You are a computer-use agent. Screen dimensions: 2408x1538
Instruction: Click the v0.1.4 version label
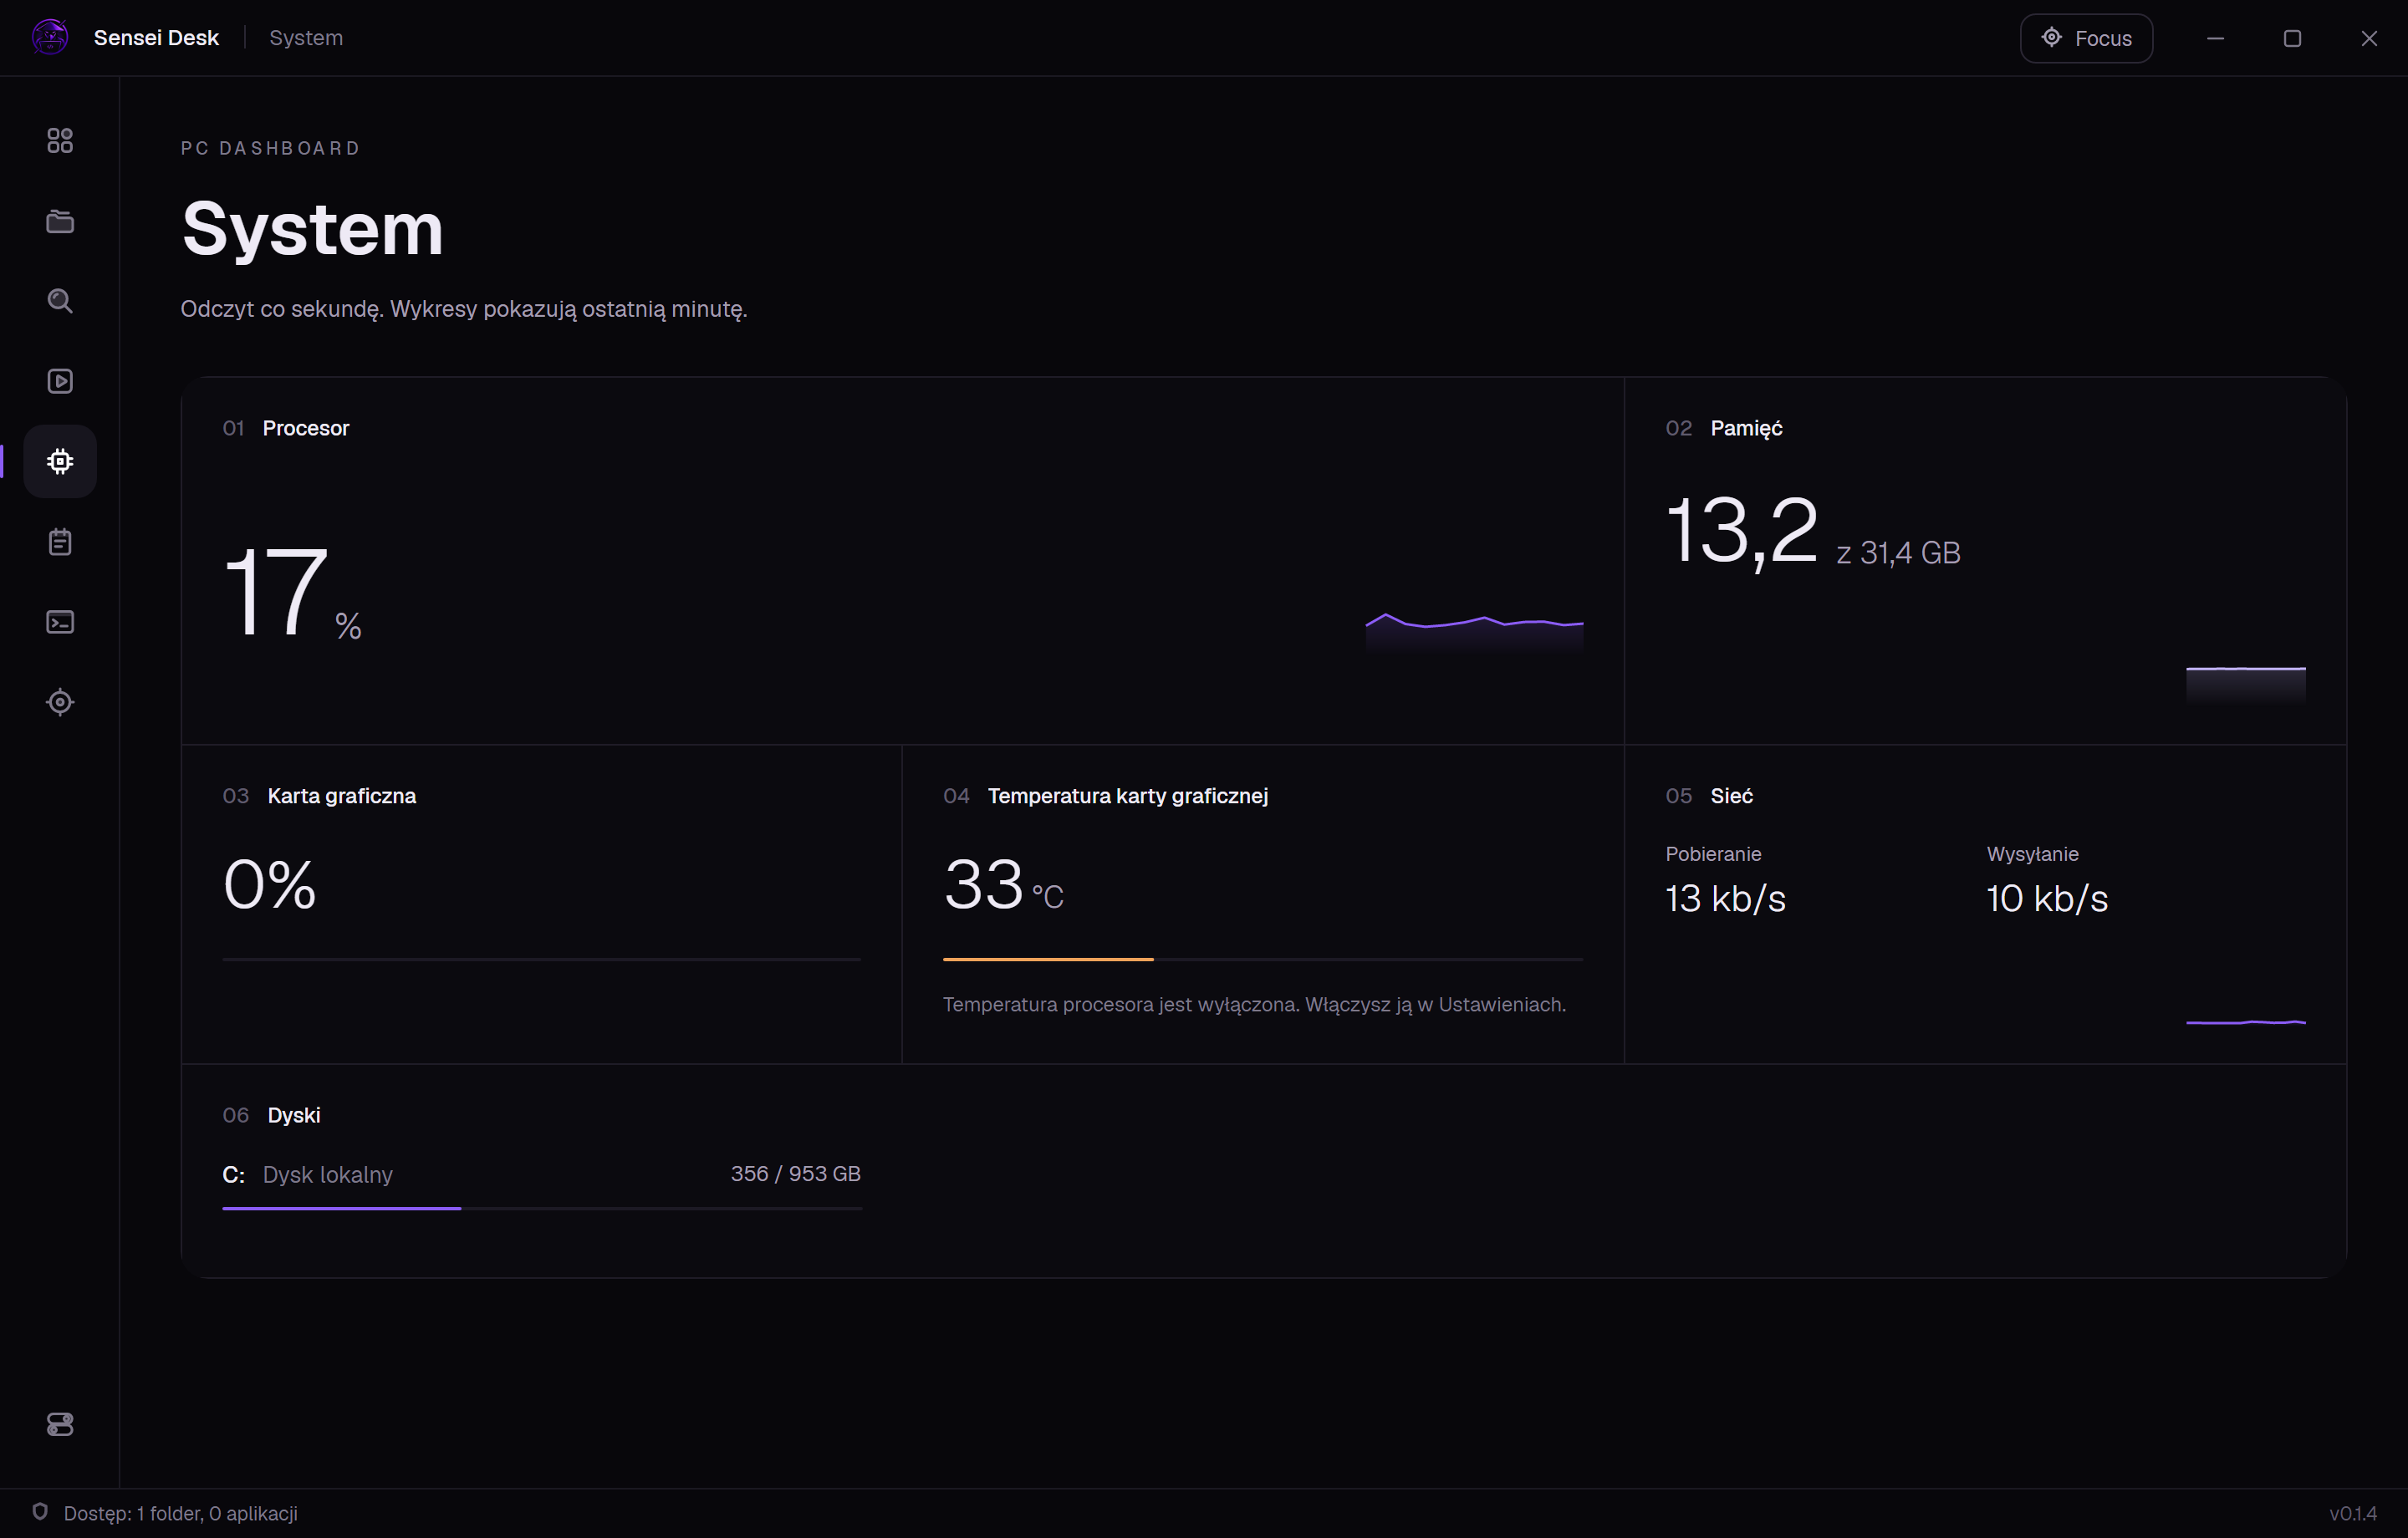click(2353, 1513)
